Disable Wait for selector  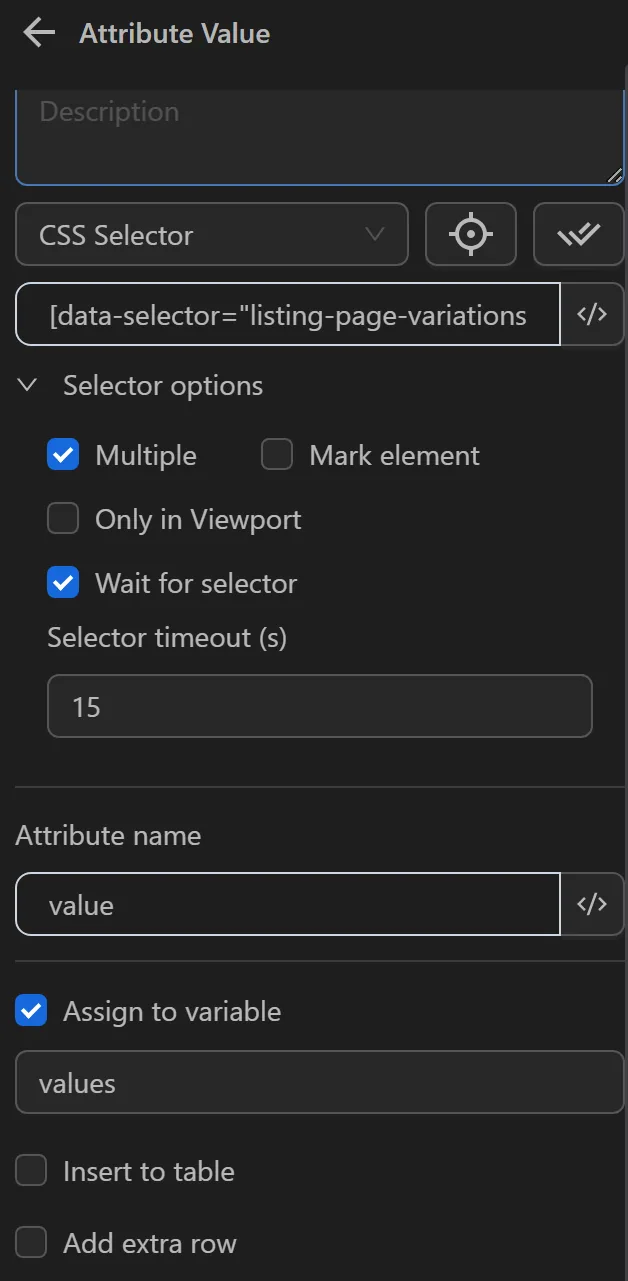click(63, 582)
